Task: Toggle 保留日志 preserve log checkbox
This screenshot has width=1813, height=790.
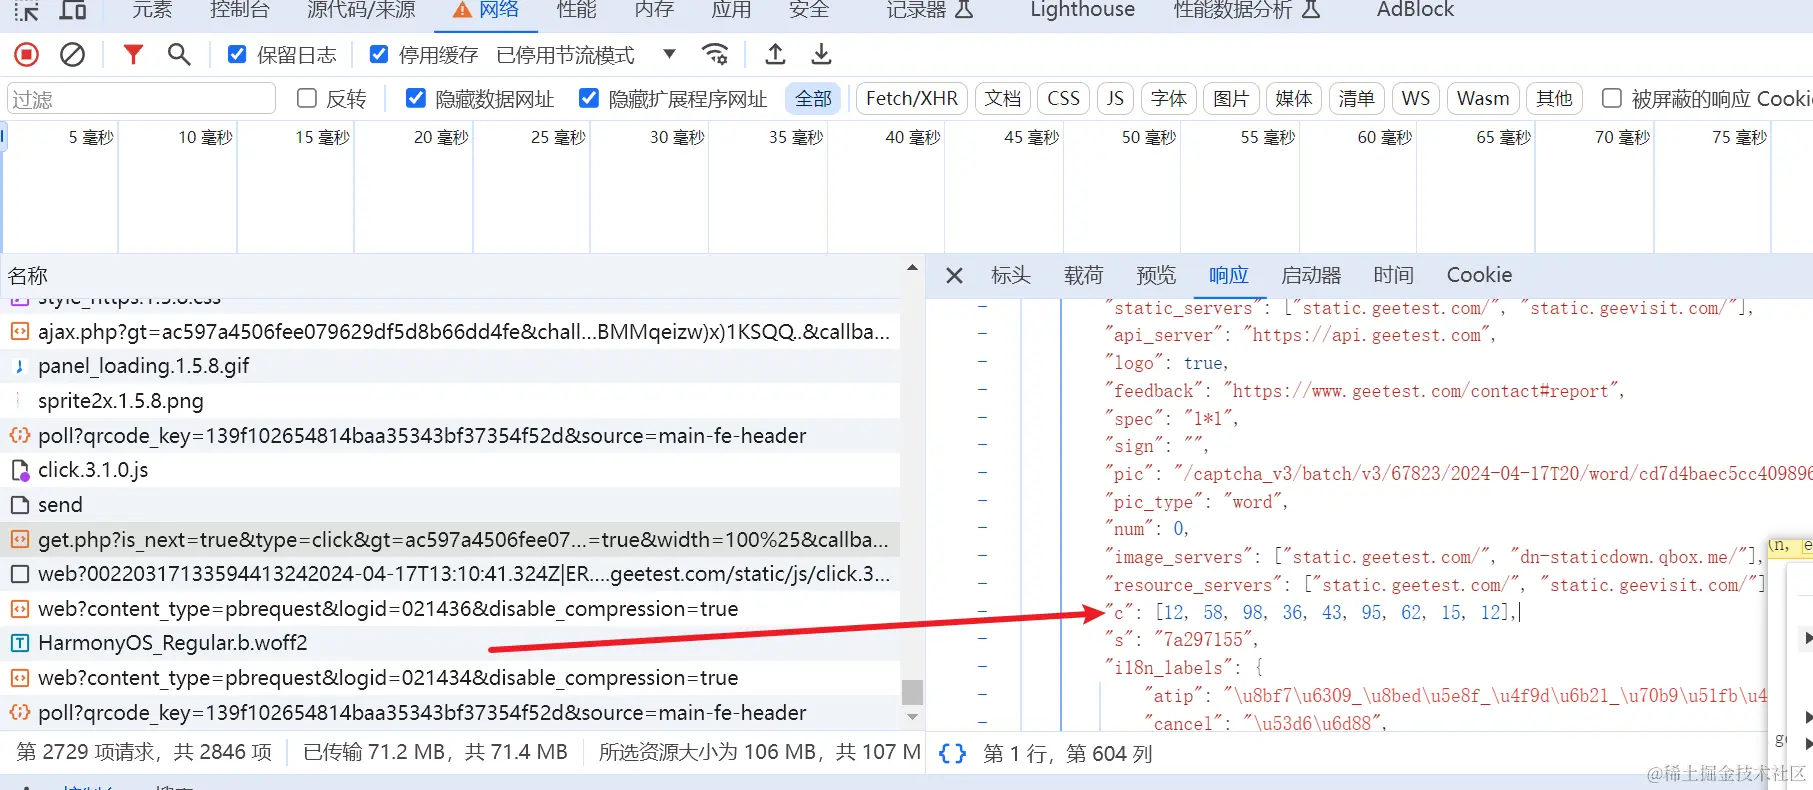Action: pyautogui.click(x=237, y=54)
